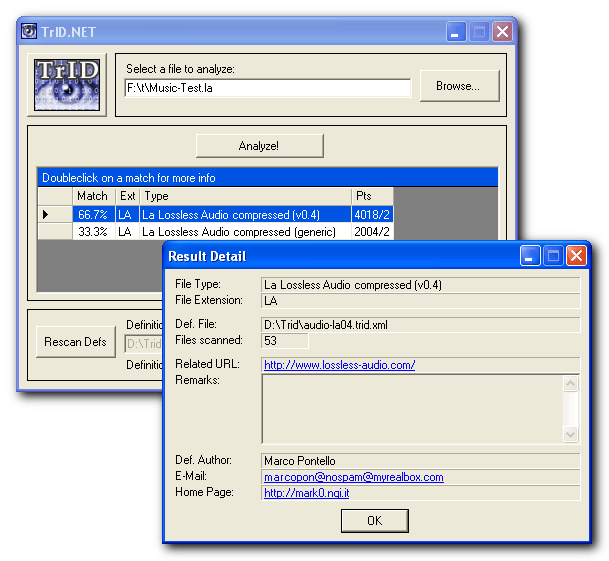Click the Files scanned field showing 53

tap(285, 341)
